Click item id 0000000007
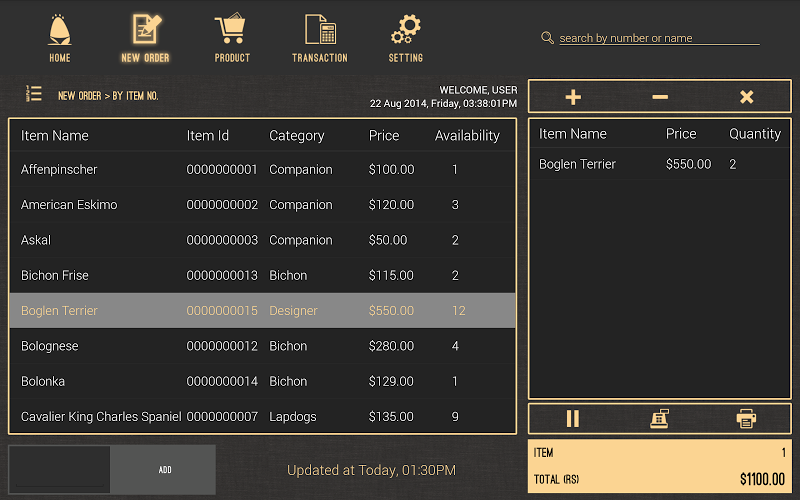Image resolution: width=800 pixels, height=500 pixels. click(x=222, y=416)
